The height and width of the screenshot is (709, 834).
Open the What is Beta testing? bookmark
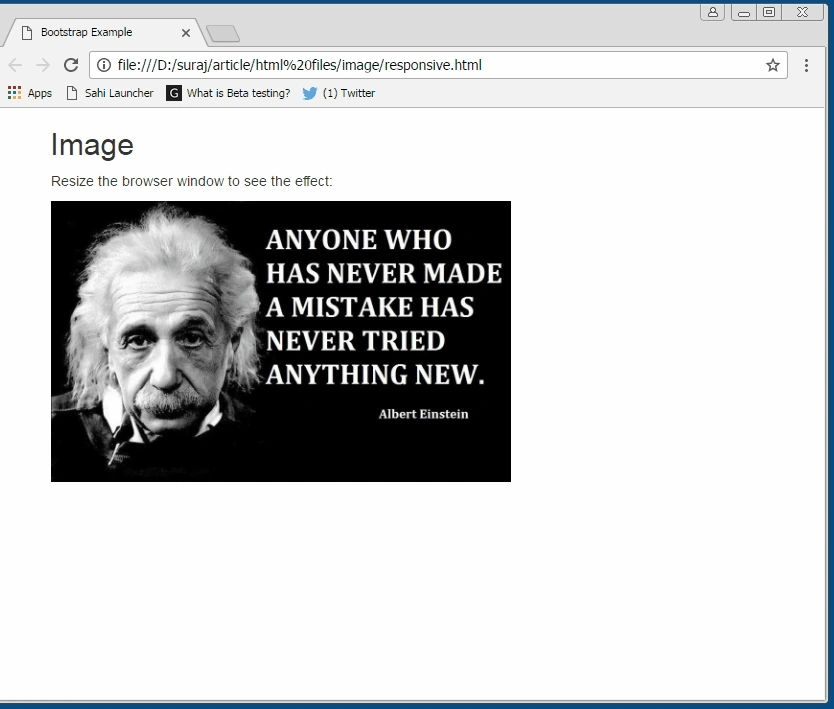pos(228,93)
